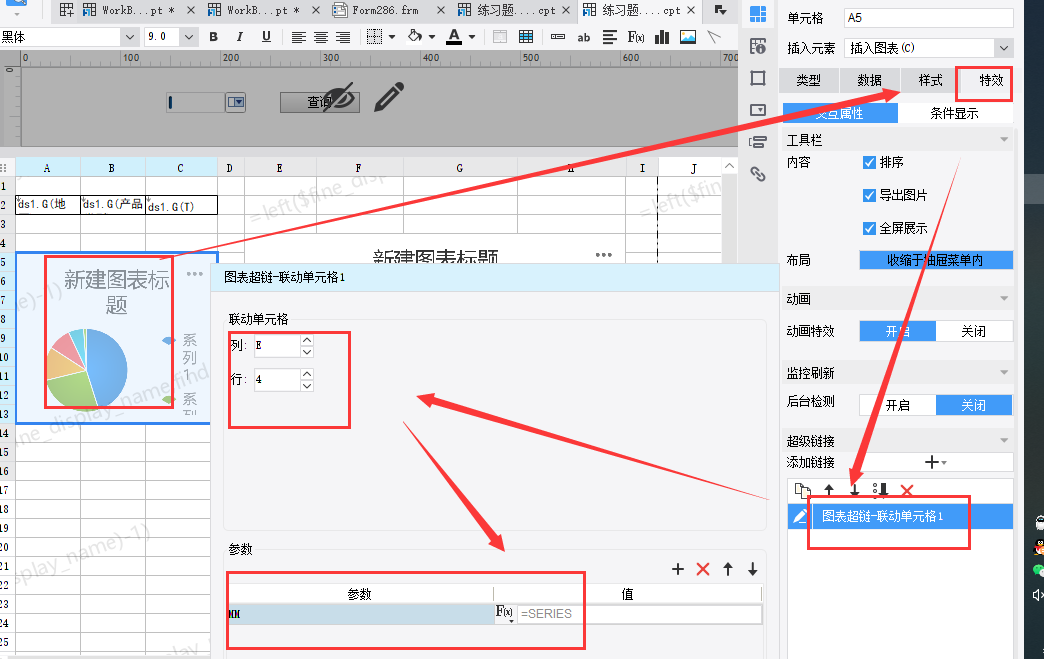Switch to the 特效 tab
The width and height of the screenshot is (1044, 659).
[991, 81]
